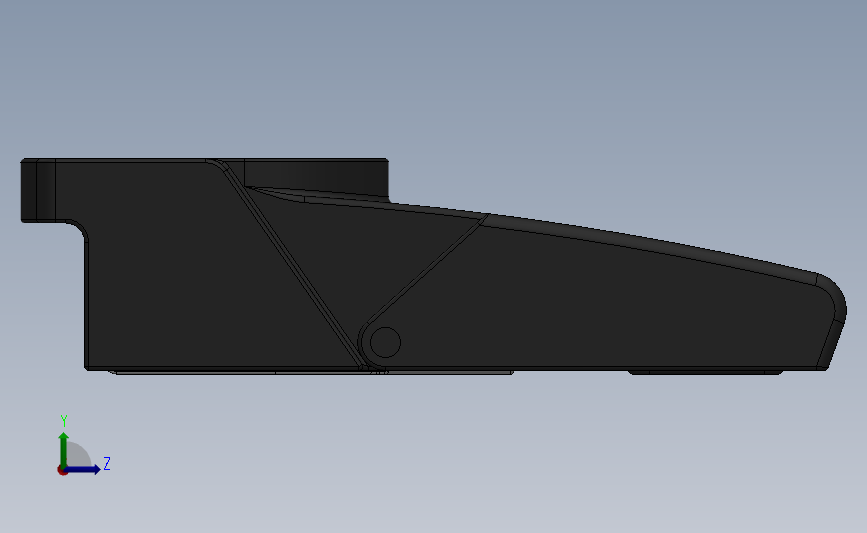The width and height of the screenshot is (867, 533).
Task: Click the Y label of the triad
Action: tap(64, 421)
